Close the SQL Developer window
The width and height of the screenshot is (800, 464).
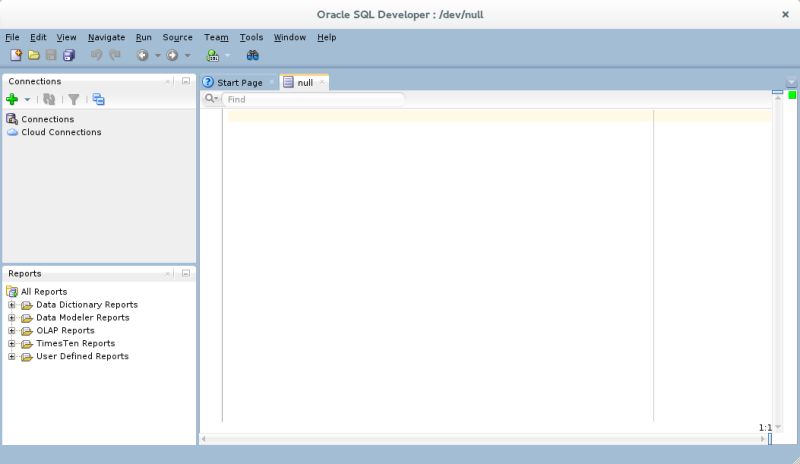[785, 14]
